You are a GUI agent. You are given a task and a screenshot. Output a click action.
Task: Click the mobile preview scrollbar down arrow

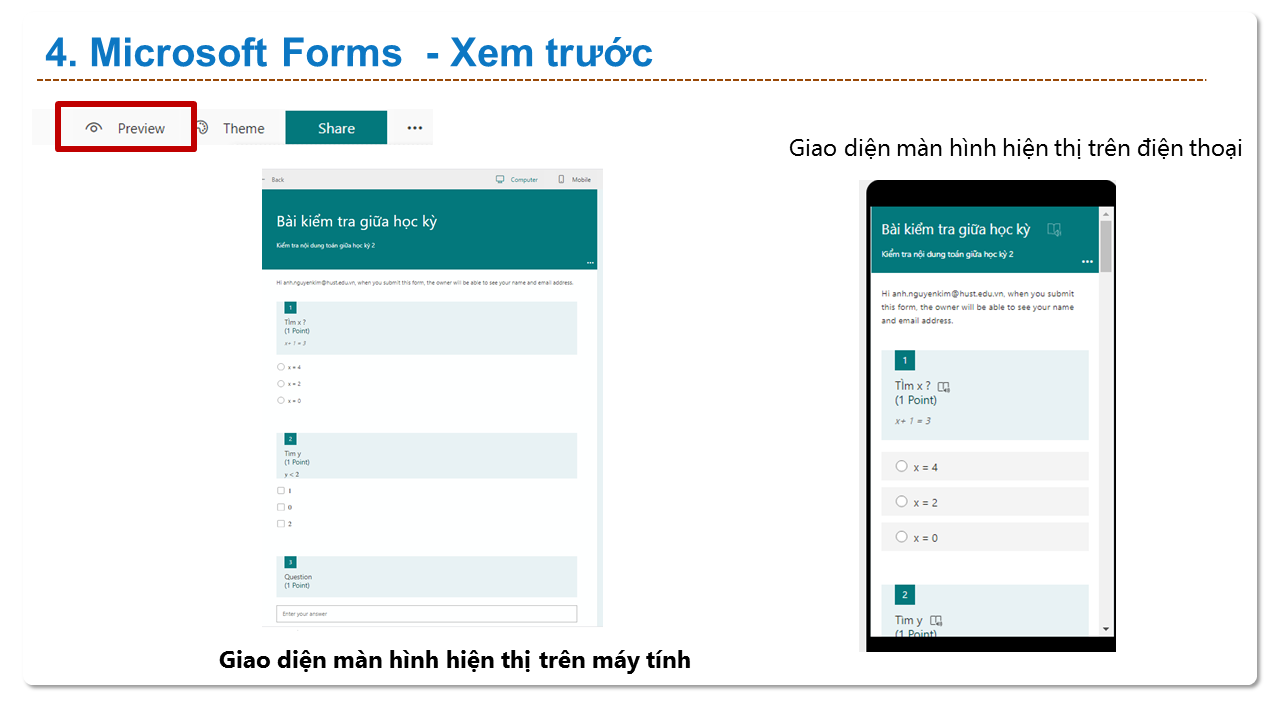(x=1106, y=629)
